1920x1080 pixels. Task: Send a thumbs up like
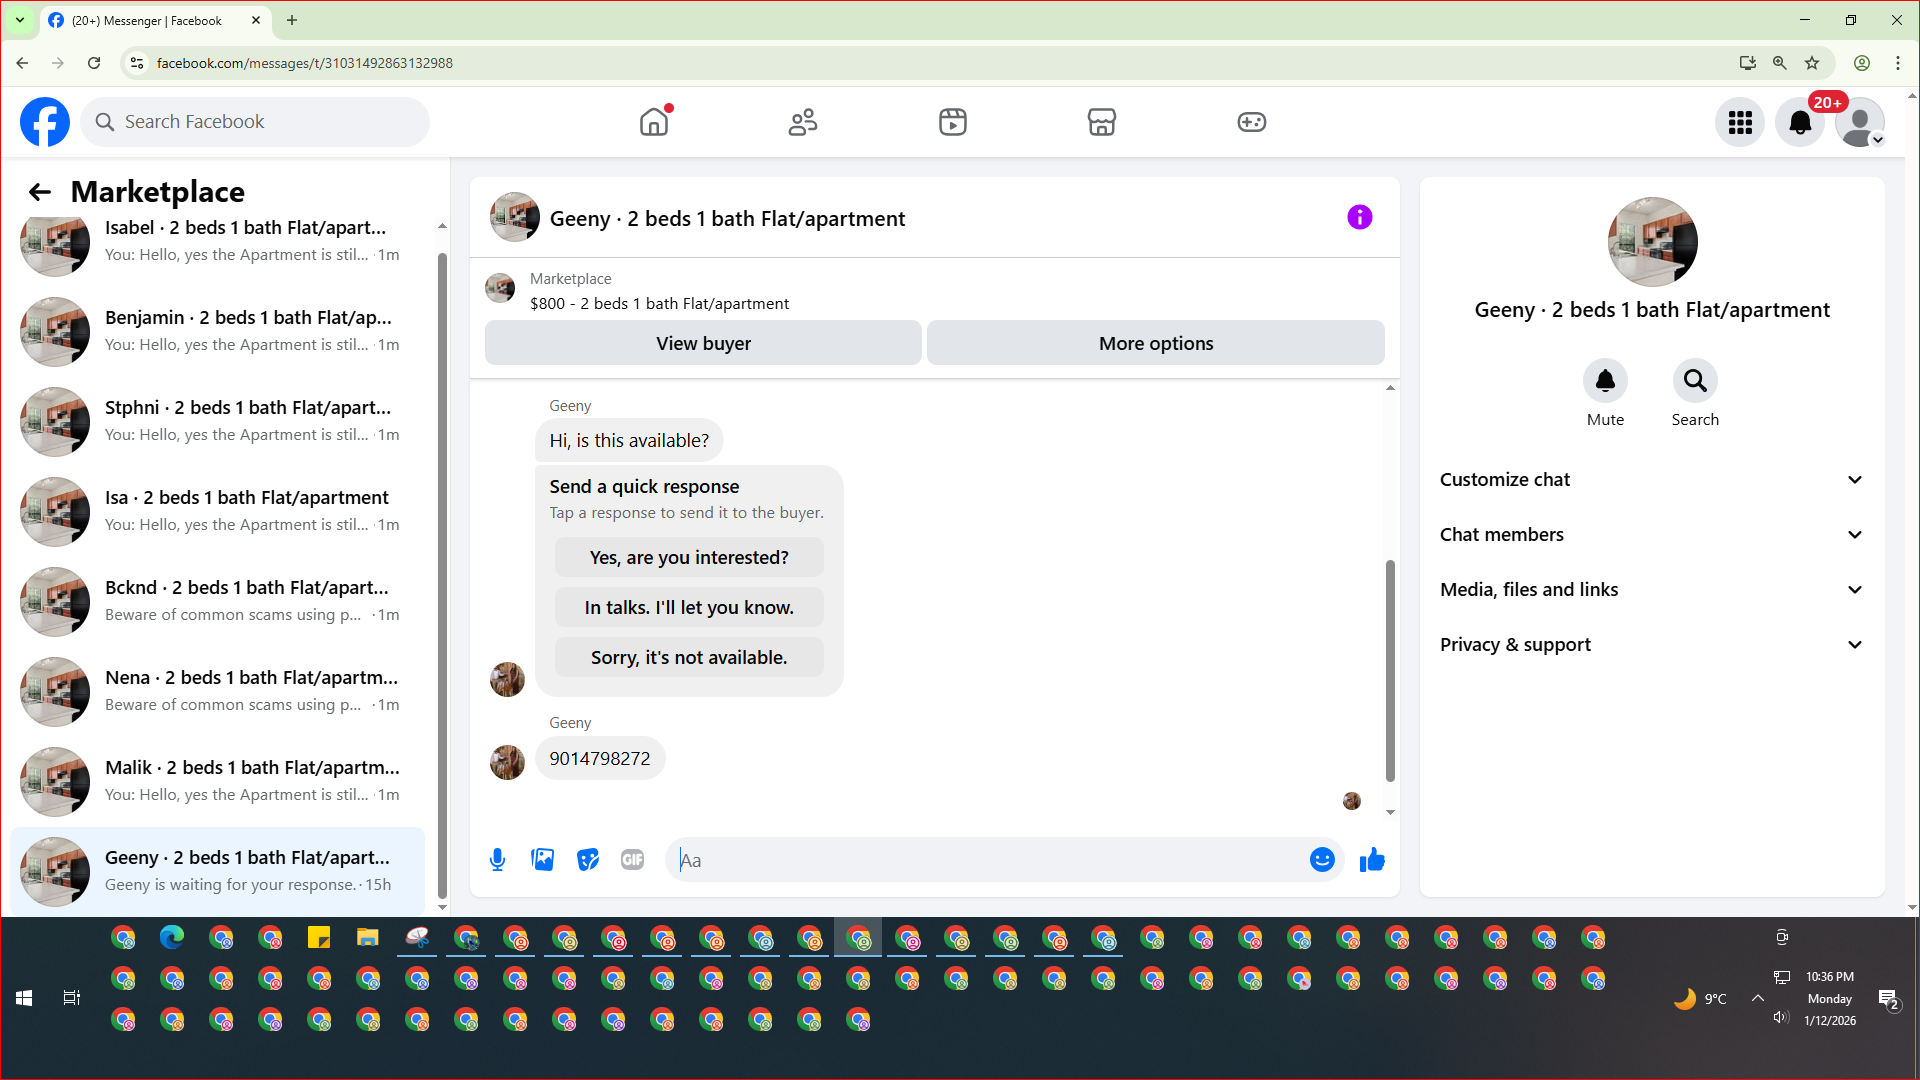(1372, 860)
